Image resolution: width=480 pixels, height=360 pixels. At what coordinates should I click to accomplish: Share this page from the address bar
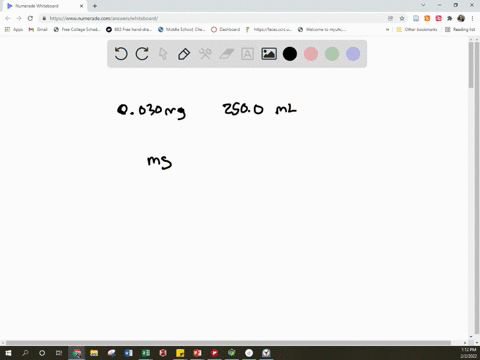pyautogui.click(x=390, y=18)
